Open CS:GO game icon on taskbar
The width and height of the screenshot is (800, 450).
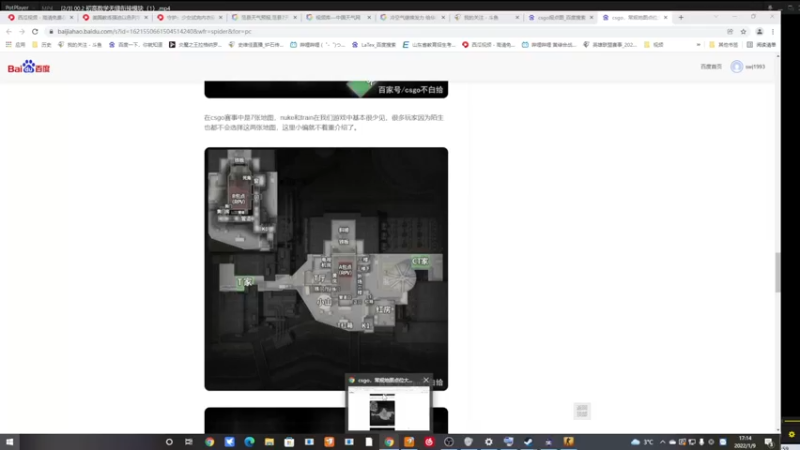(x=568, y=442)
